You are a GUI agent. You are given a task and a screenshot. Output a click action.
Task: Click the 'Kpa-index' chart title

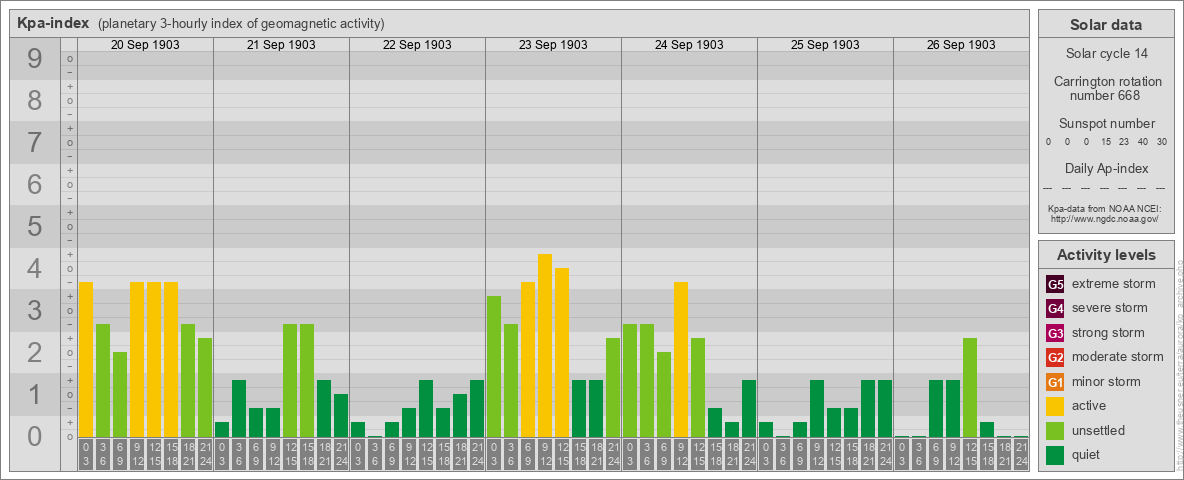tap(53, 23)
